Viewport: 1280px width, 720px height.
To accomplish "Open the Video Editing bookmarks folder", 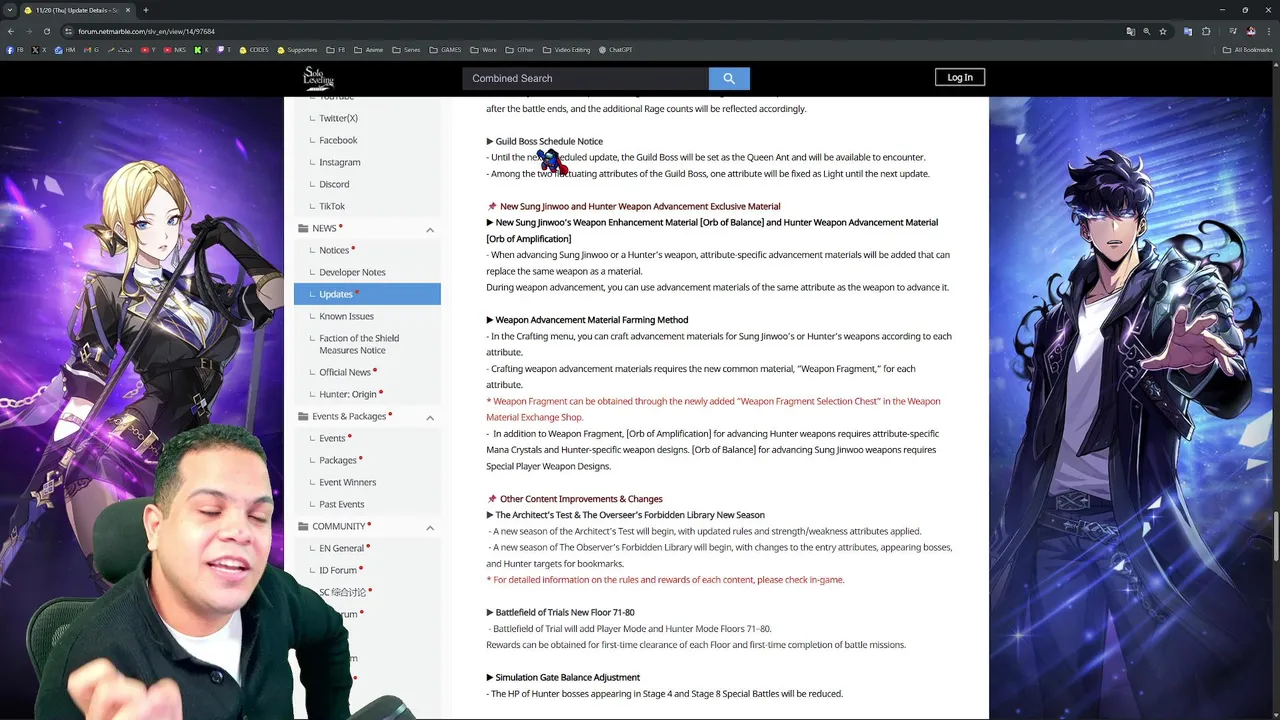I will (x=567, y=50).
